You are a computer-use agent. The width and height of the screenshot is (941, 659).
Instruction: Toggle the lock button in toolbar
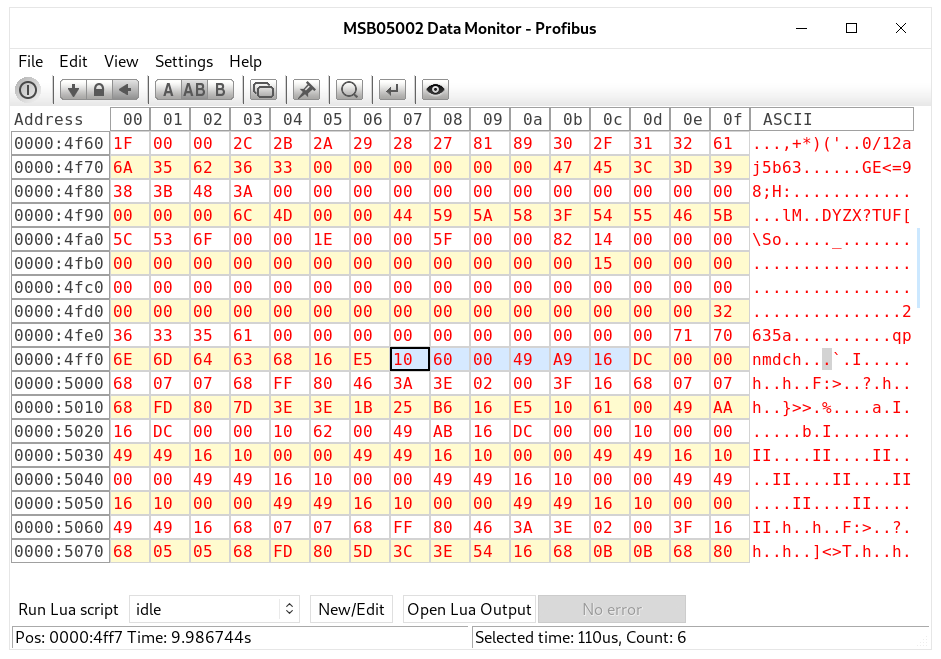point(99,90)
